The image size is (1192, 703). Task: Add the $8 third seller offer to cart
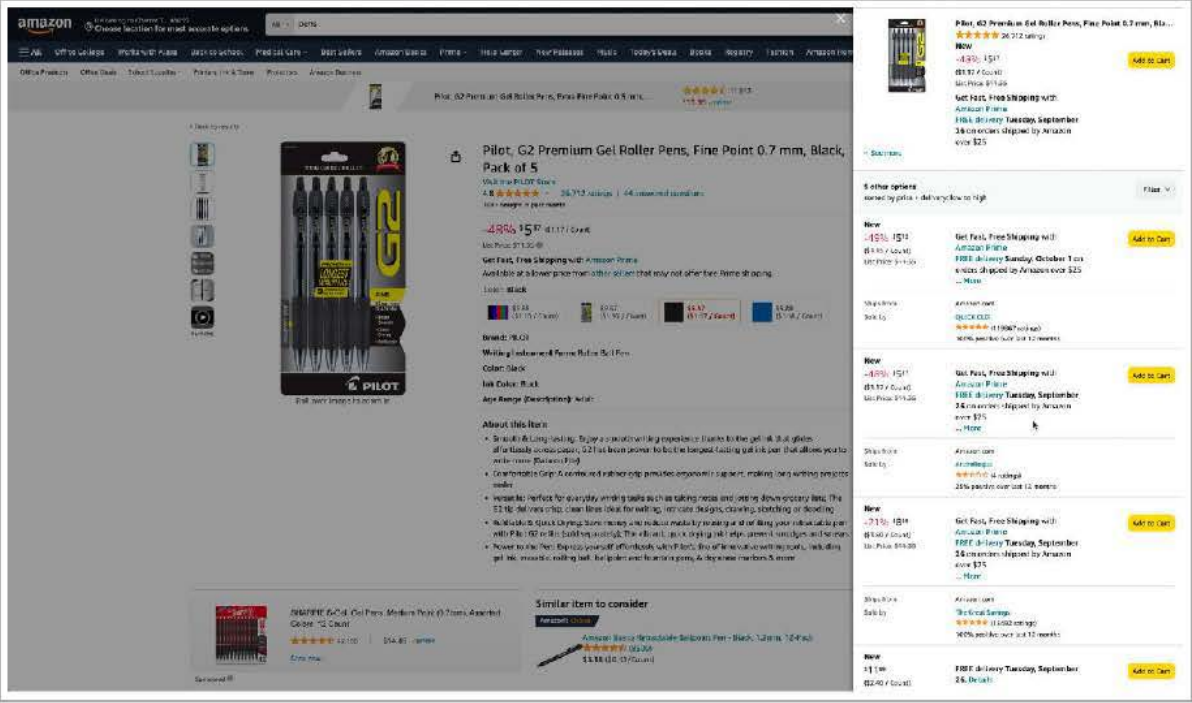tap(1151, 523)
